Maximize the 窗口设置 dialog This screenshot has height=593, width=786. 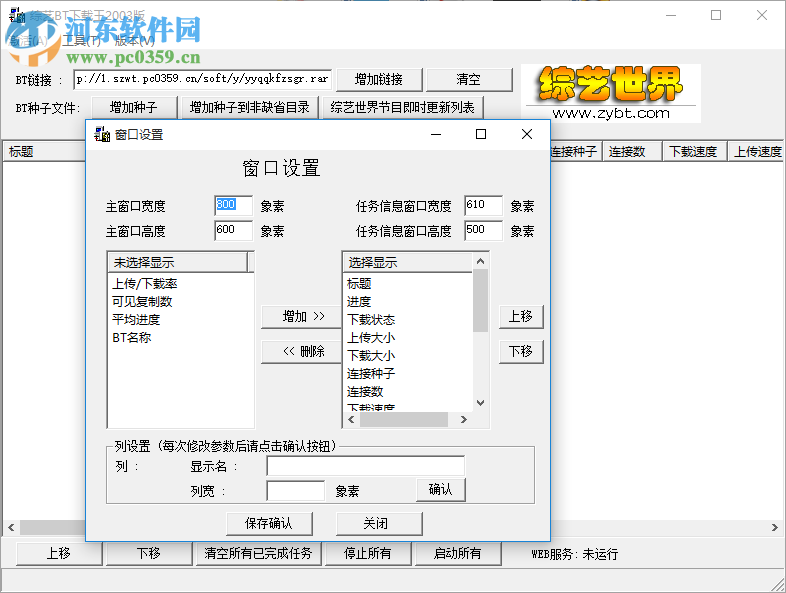point(481,134)
